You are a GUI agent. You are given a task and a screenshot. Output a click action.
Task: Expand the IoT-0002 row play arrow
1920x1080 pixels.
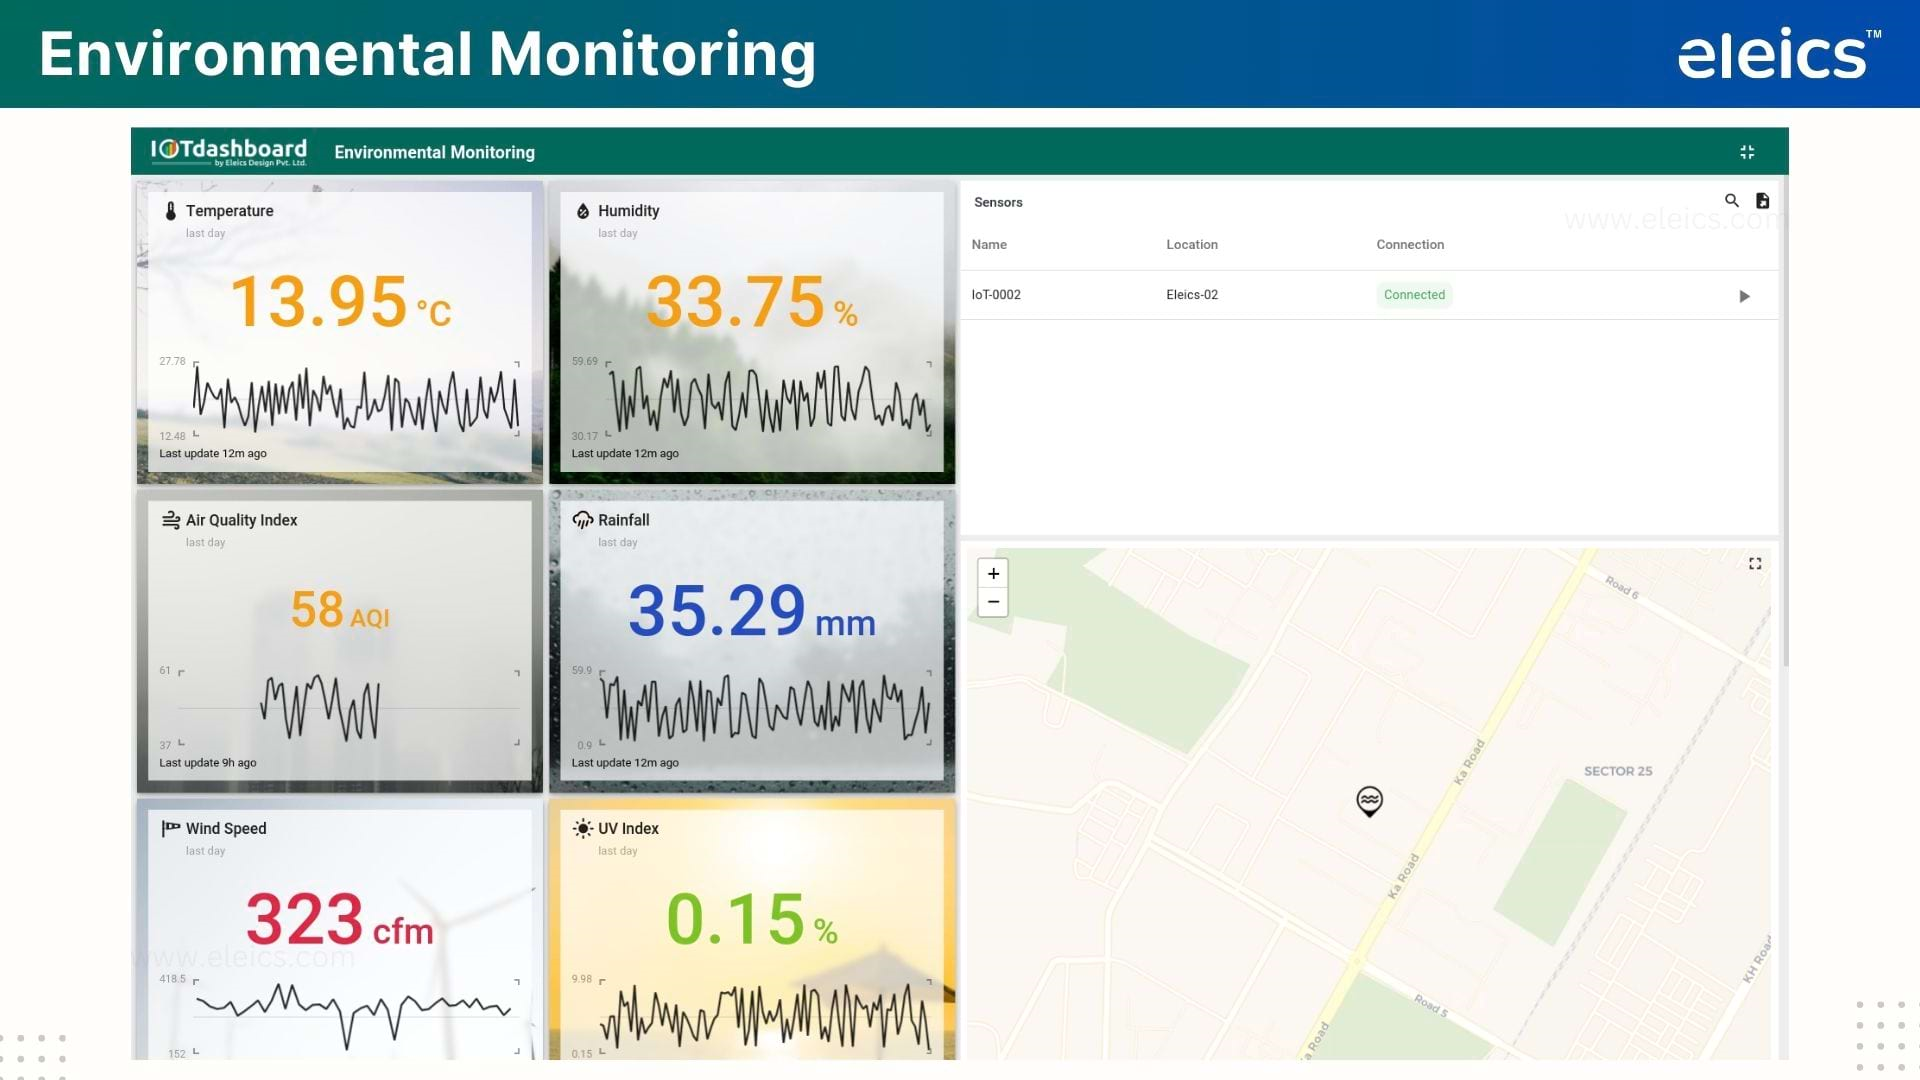point(1744,296)
